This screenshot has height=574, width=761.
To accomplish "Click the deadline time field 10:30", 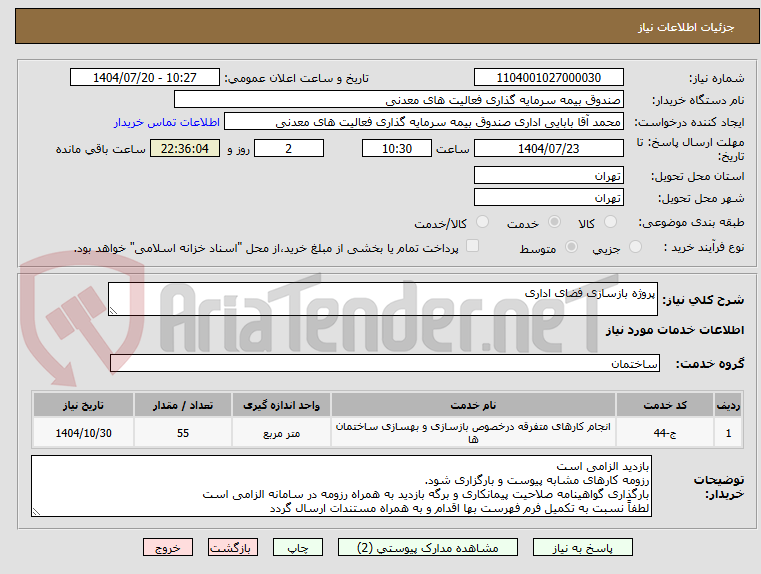I will pos(397,148).
